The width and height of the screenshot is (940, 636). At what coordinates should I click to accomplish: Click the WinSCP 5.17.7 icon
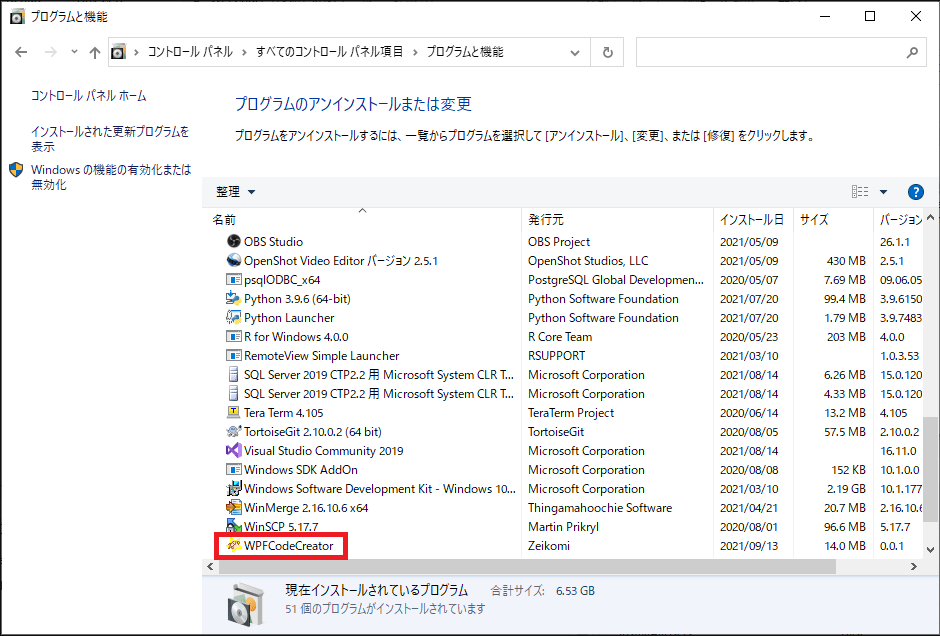click(x=233, y=526)
